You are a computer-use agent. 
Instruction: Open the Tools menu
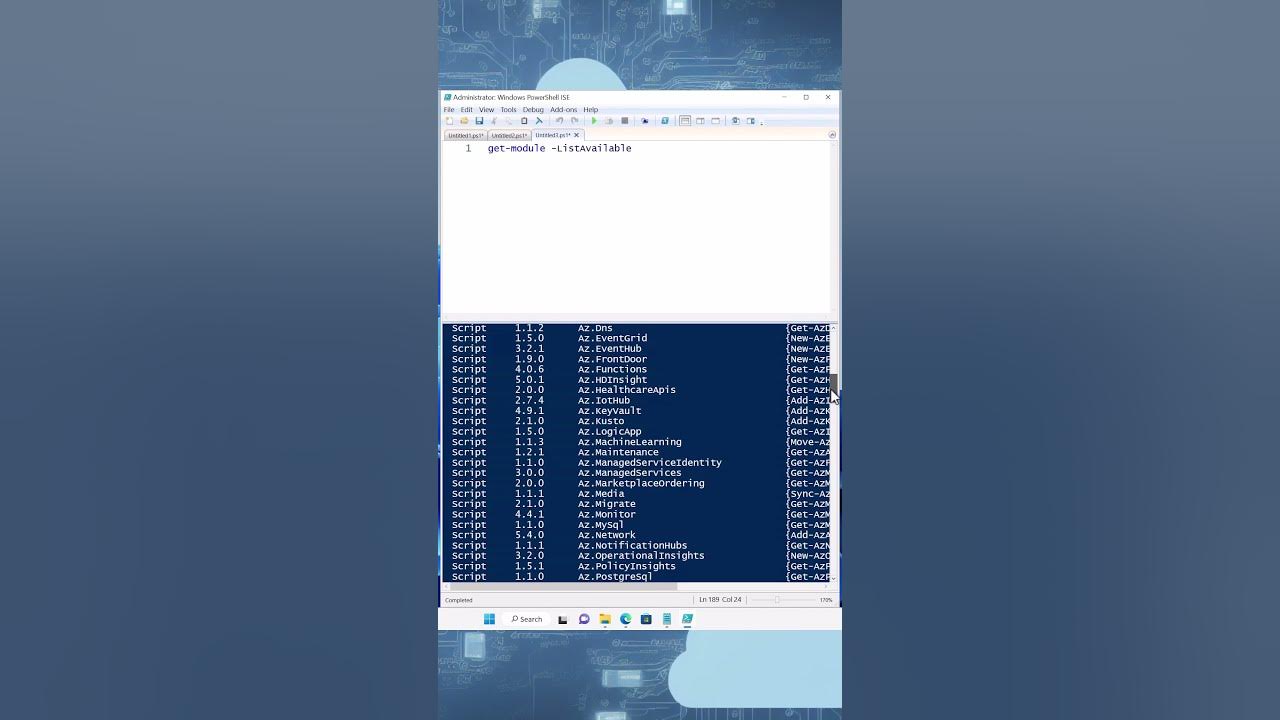tap(508, 110)
